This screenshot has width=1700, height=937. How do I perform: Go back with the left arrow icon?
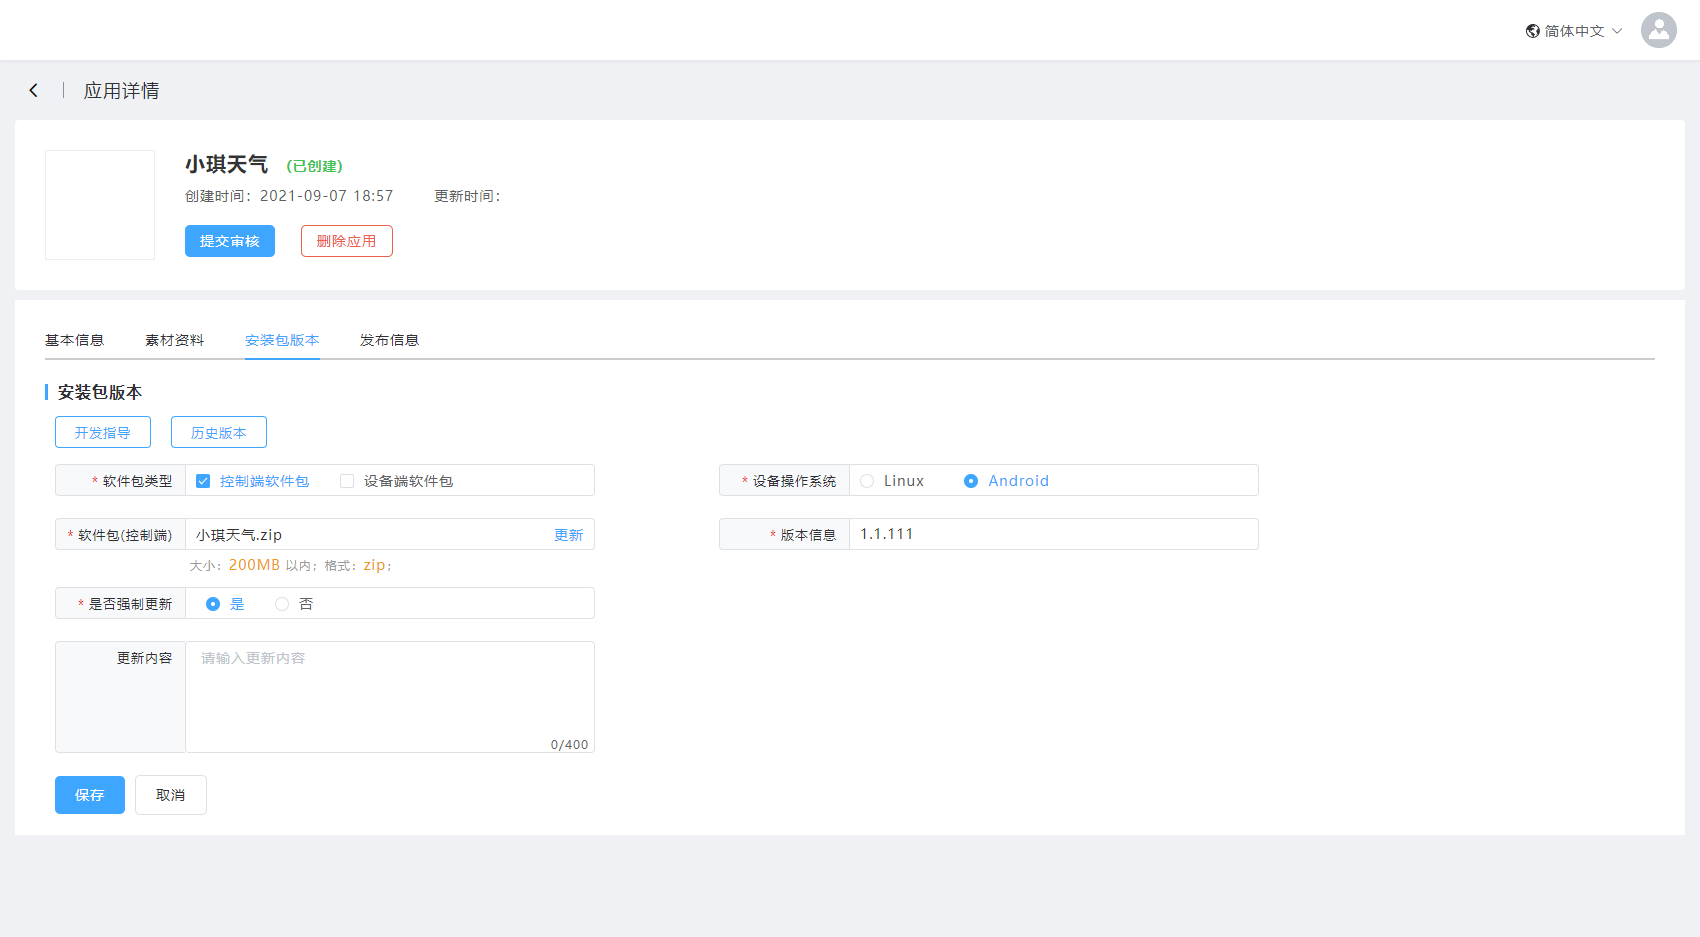click(33, 90)
